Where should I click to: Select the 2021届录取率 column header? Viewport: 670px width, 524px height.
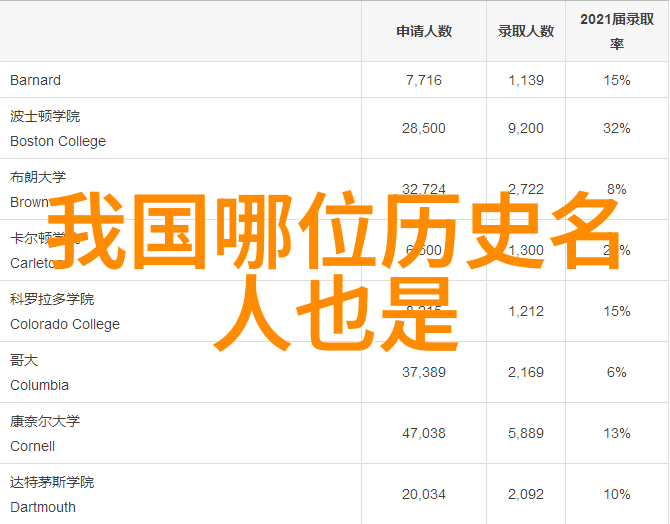coord(616,31)
